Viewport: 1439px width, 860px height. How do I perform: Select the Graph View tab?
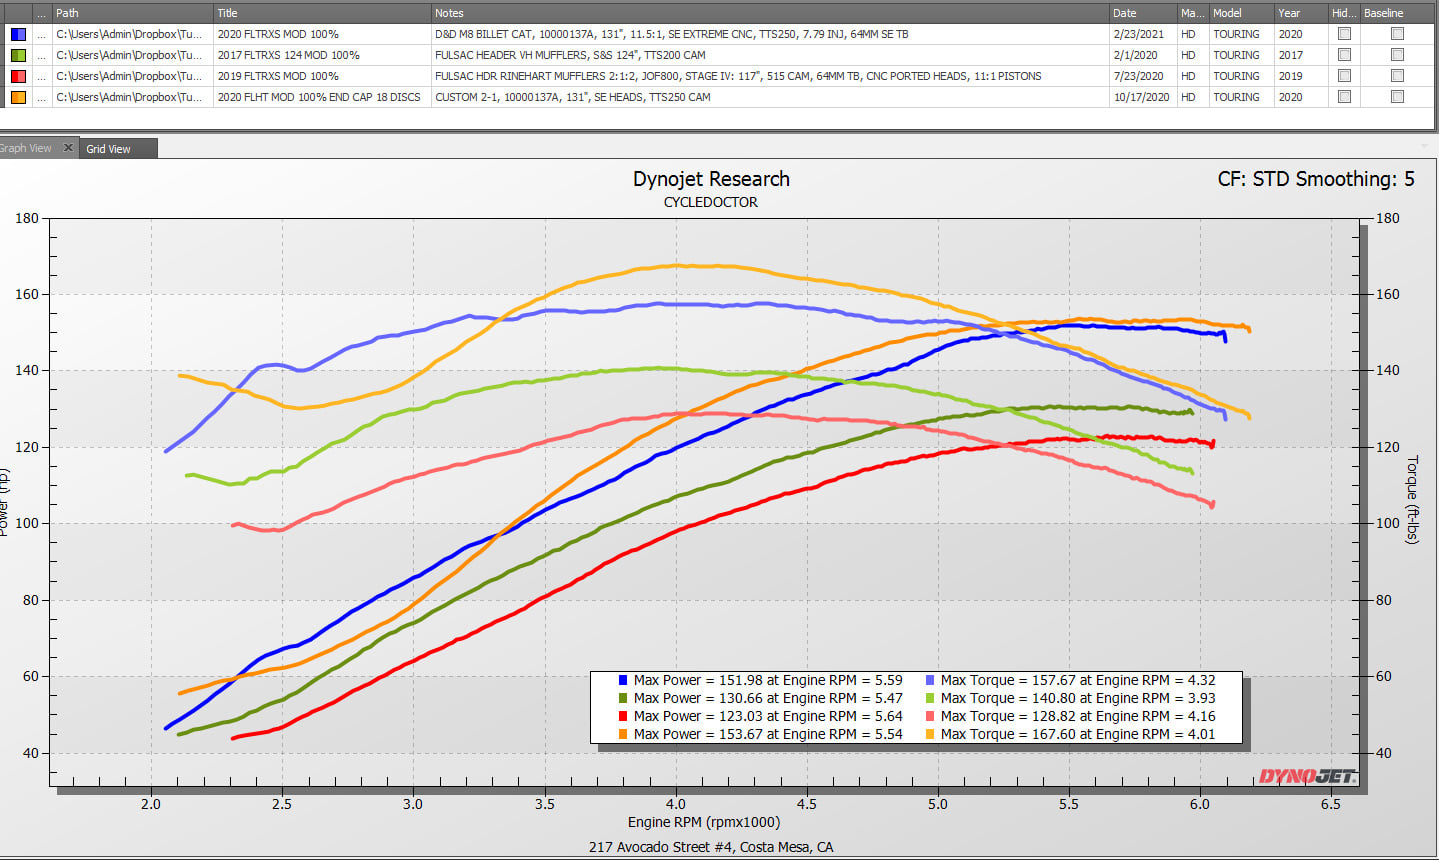point(27,148)
